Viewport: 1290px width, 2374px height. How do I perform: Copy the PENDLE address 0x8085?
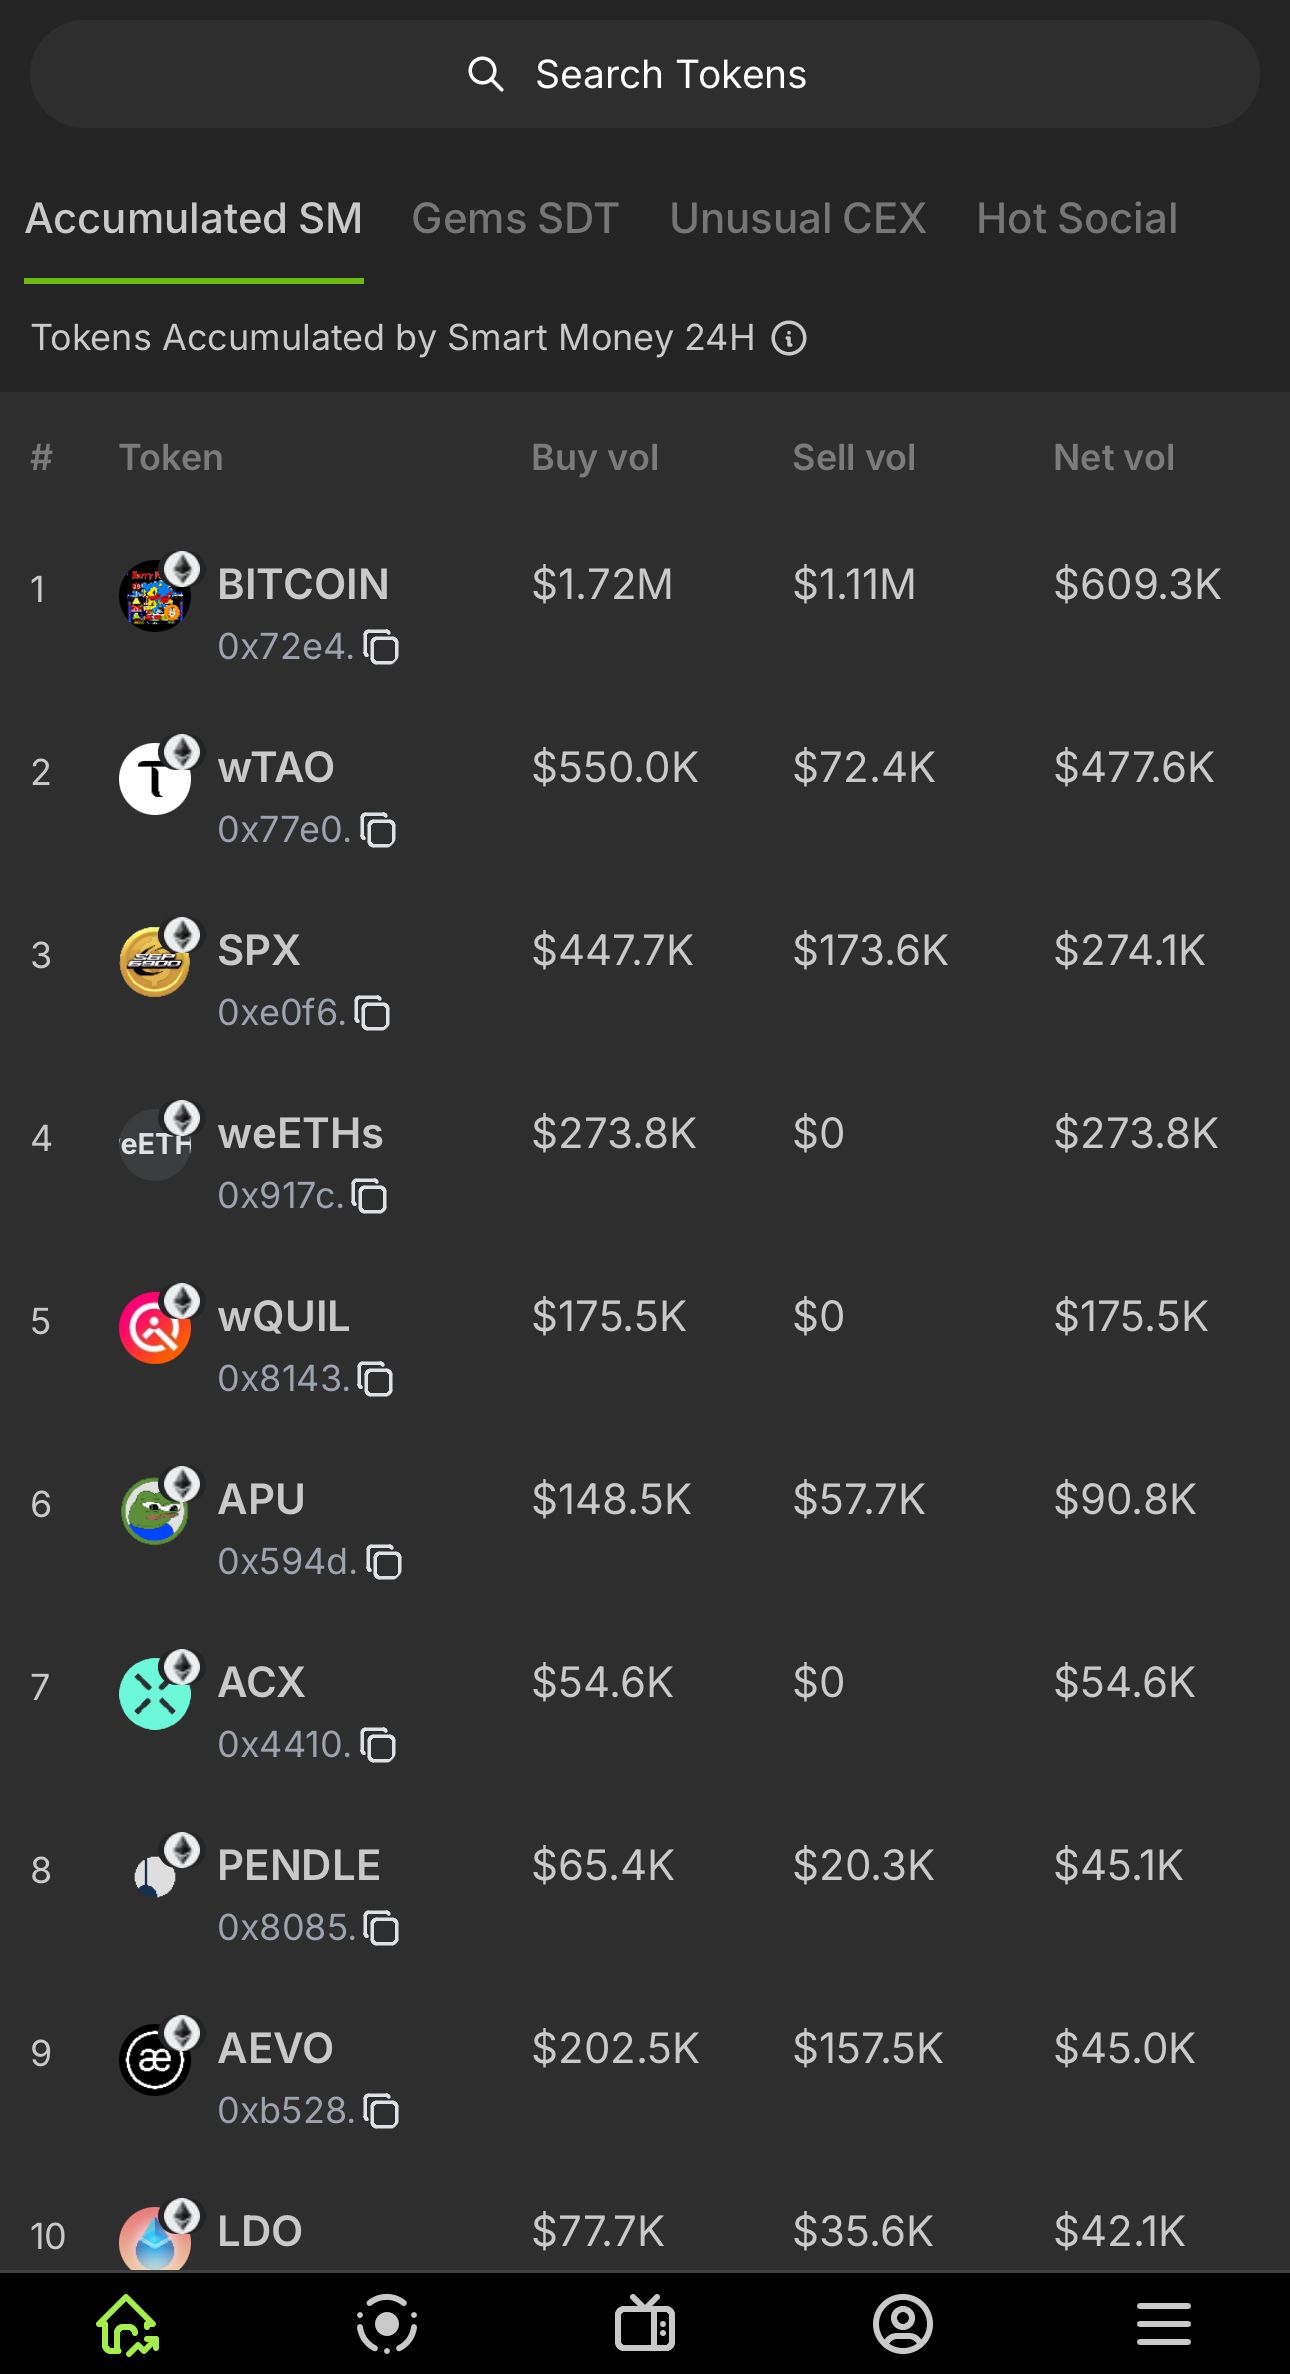[x=381, y=1929]
